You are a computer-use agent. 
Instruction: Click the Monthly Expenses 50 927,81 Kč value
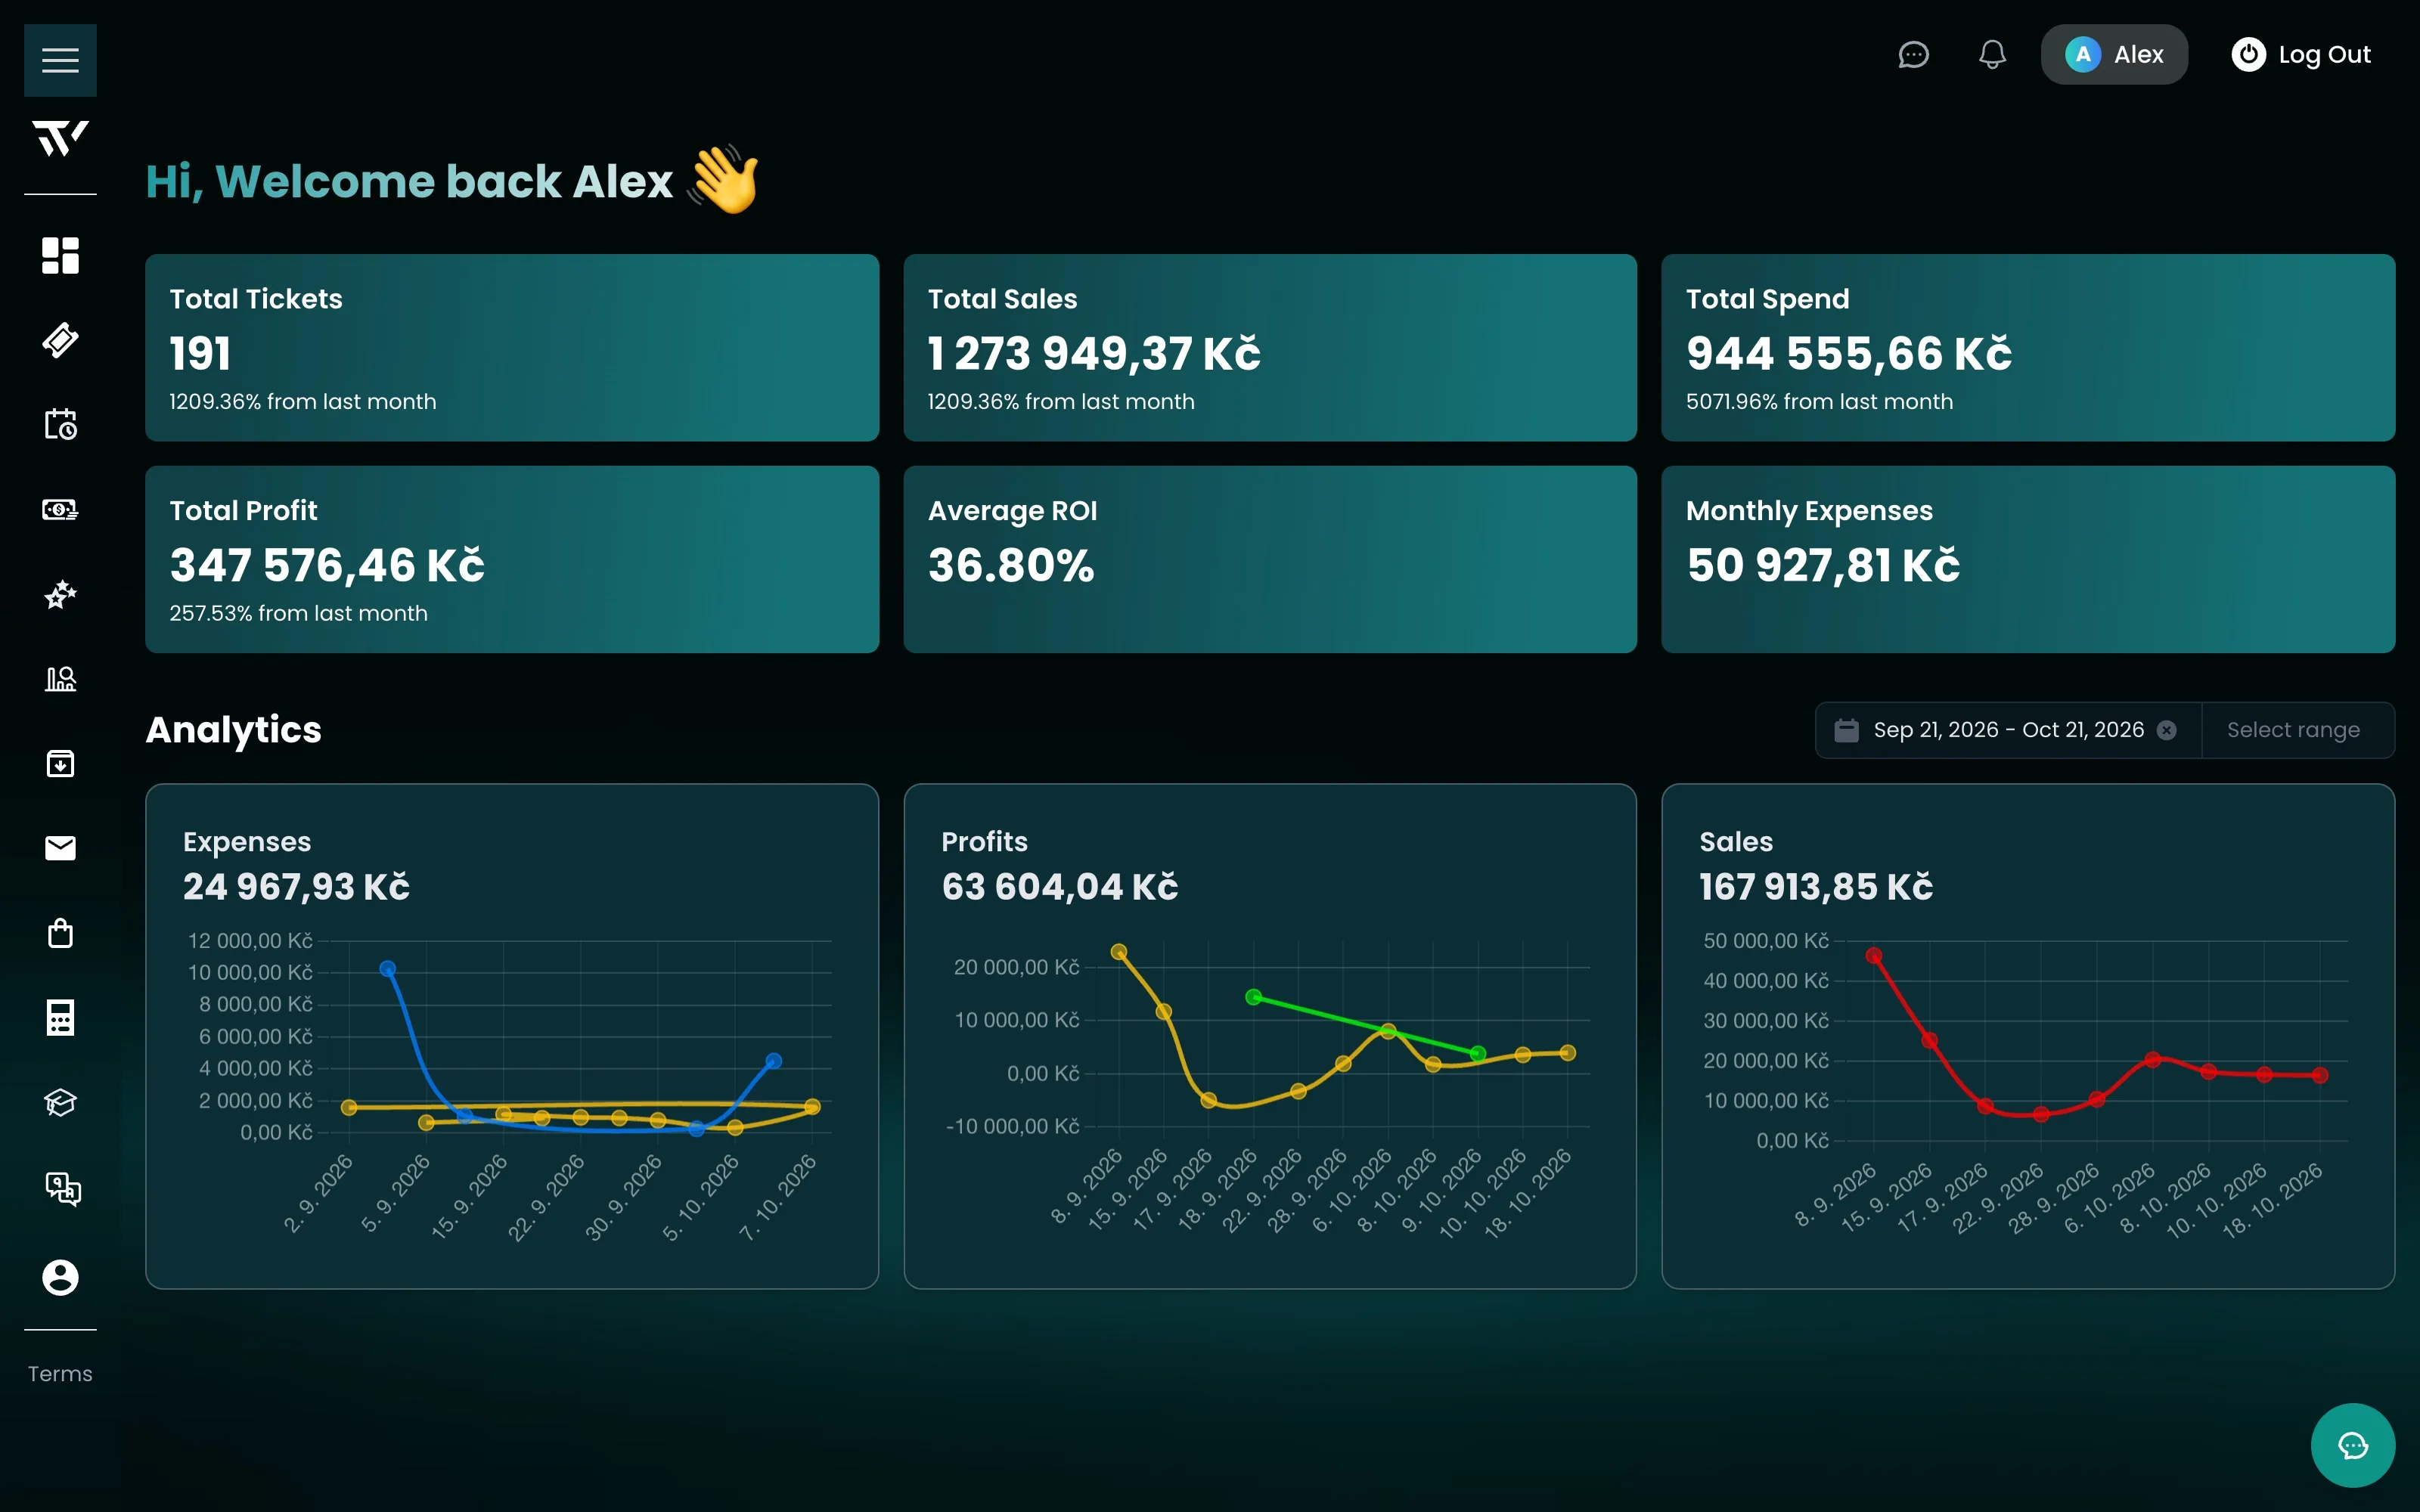(1823, 565)
